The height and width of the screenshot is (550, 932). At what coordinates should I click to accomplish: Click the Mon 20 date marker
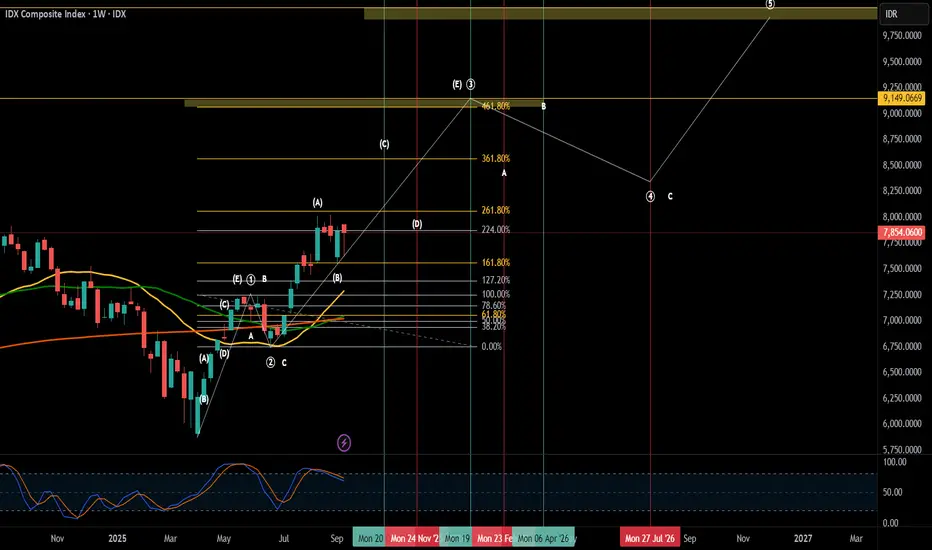369,538
